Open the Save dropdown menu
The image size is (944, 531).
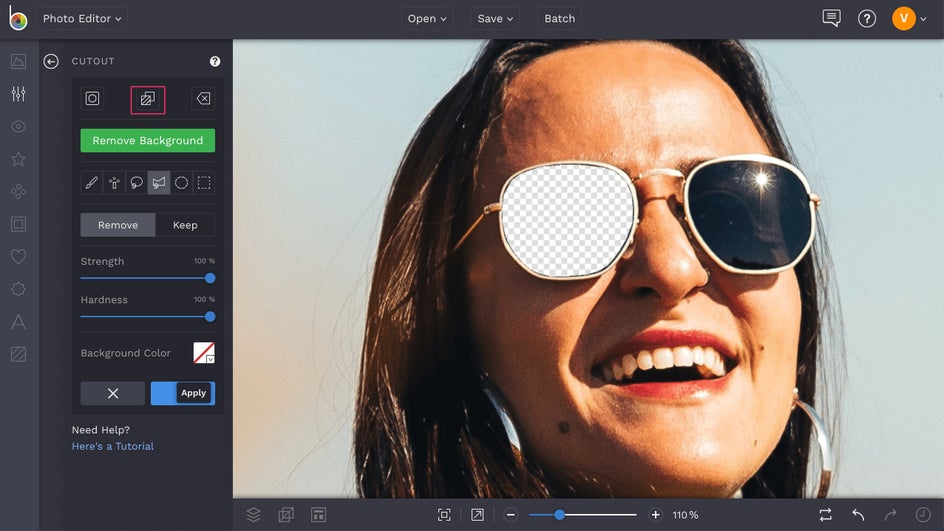(x=495, y=19)
